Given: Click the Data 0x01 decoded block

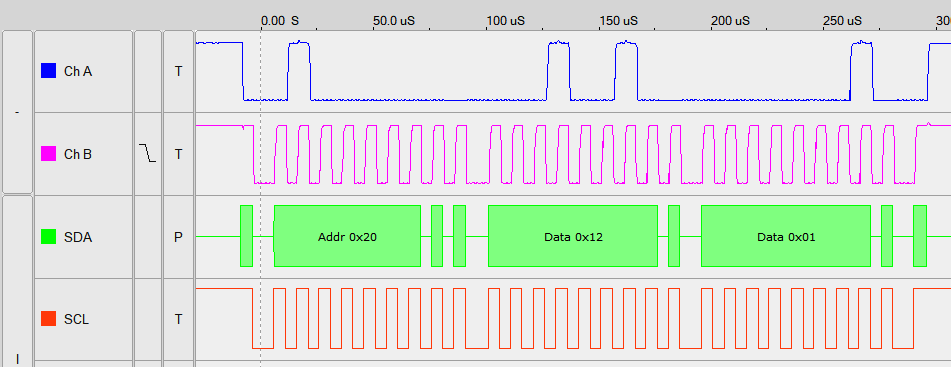Looking at the screenshot, I should [786, 236].
